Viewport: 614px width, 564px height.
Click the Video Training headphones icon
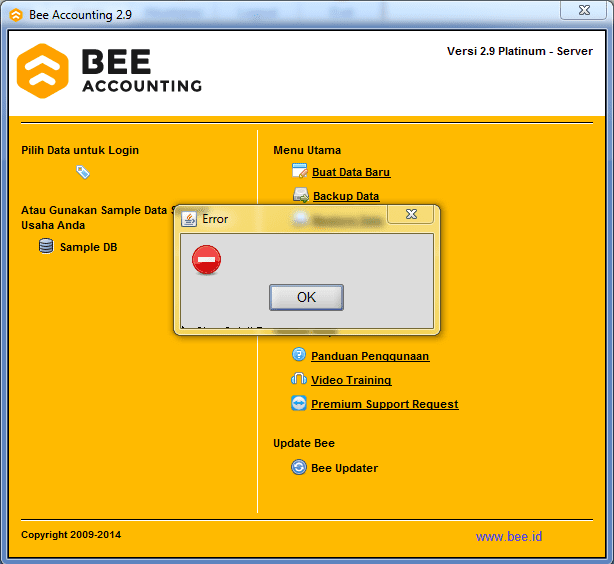point(299,379)
